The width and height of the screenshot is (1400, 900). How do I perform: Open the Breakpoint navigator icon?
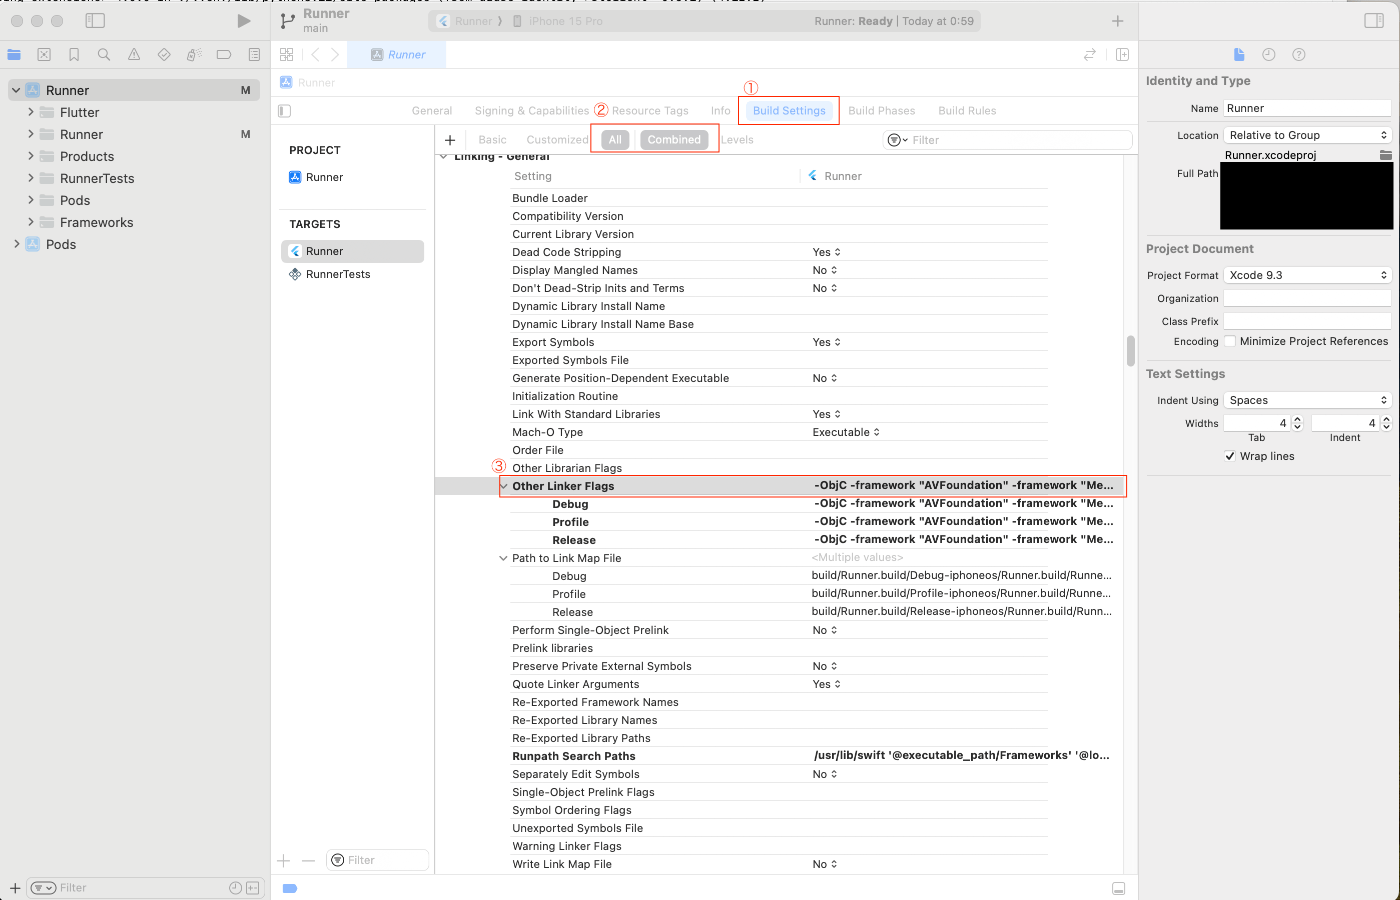(x=224, y=55)
